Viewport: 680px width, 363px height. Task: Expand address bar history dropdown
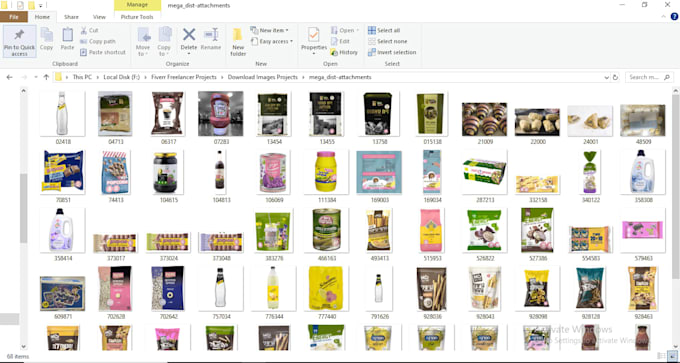[606, 77]
